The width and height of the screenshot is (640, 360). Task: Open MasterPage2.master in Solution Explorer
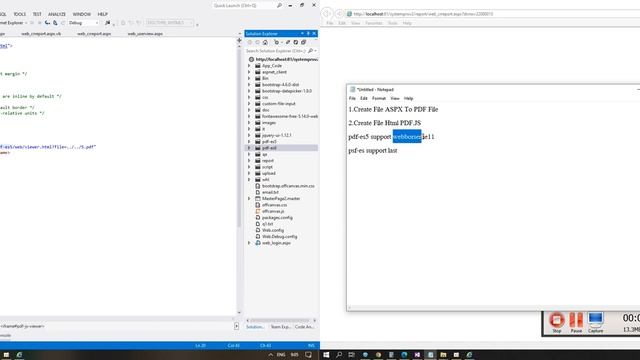pos(280,199)
